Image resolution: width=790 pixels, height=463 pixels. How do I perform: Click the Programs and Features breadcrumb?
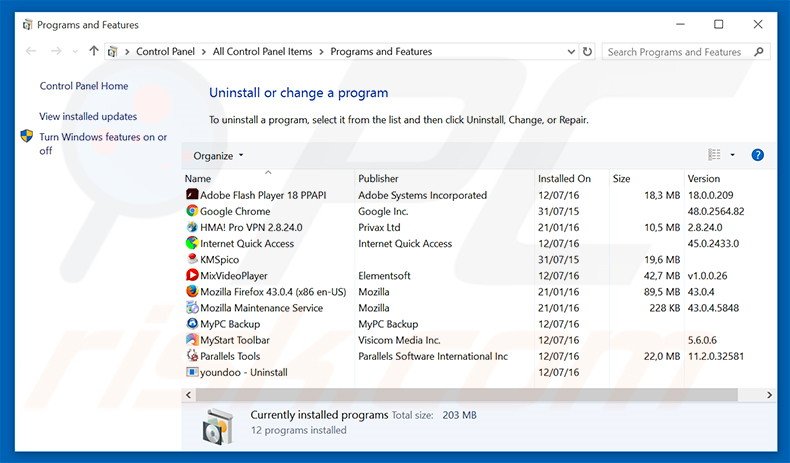(381, 51)
